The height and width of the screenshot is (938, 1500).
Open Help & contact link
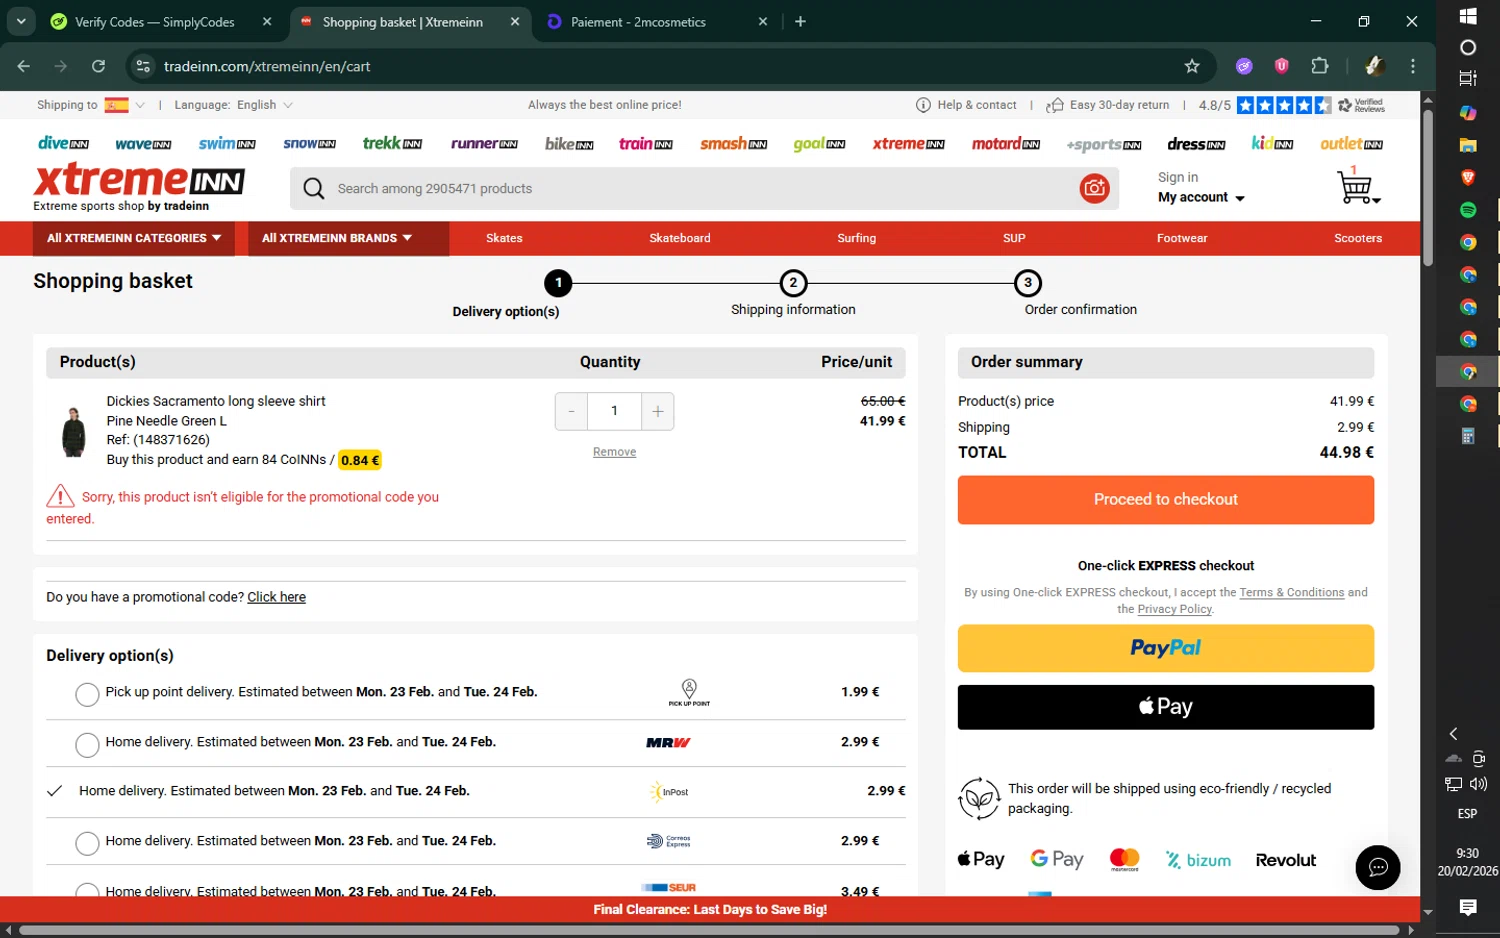pos(966,105)
